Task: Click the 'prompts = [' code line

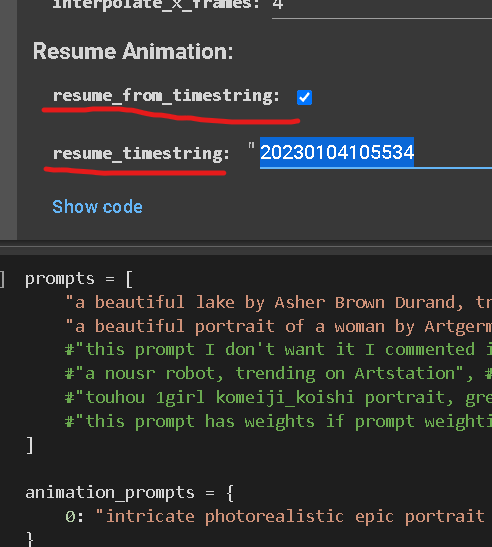Action: pos(79,279)
